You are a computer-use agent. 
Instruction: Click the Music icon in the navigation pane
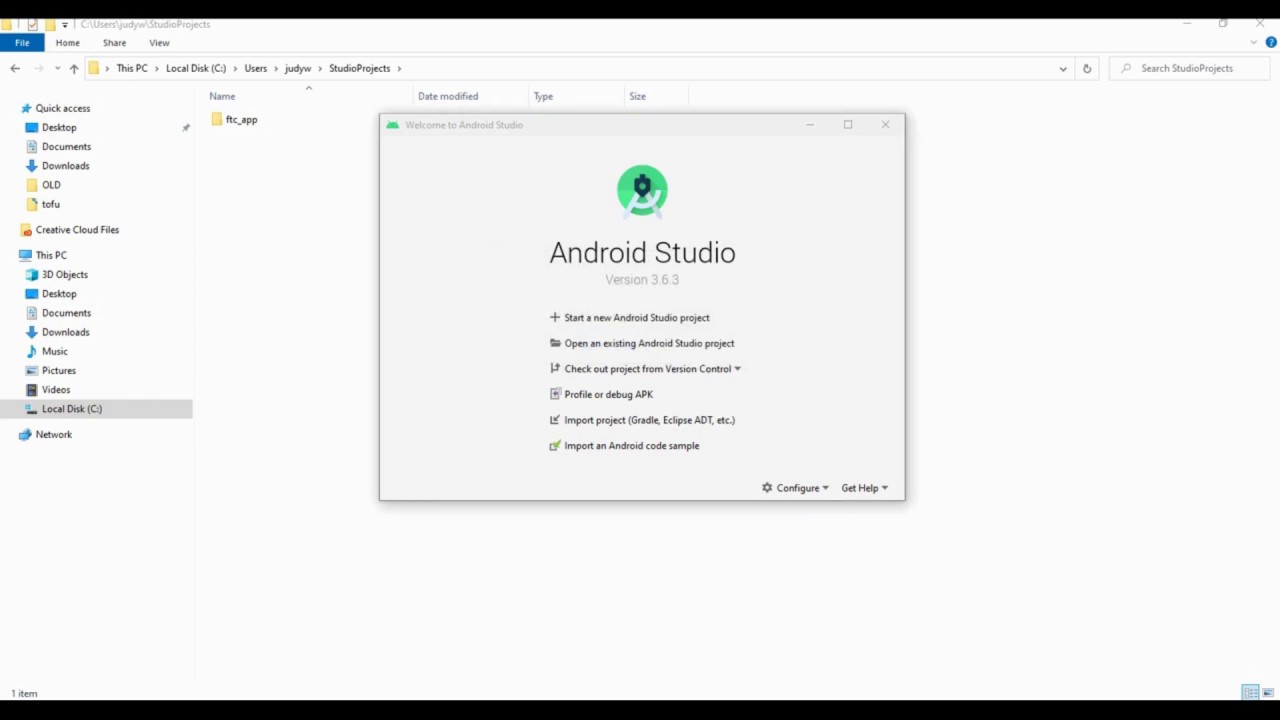pyautogui.click(x=32, y=351)
